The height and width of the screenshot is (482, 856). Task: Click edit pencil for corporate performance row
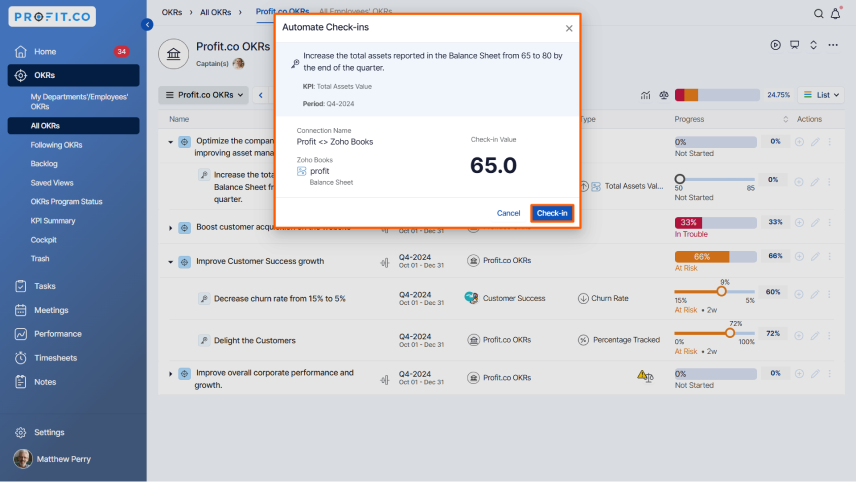[x=815, y=374]
